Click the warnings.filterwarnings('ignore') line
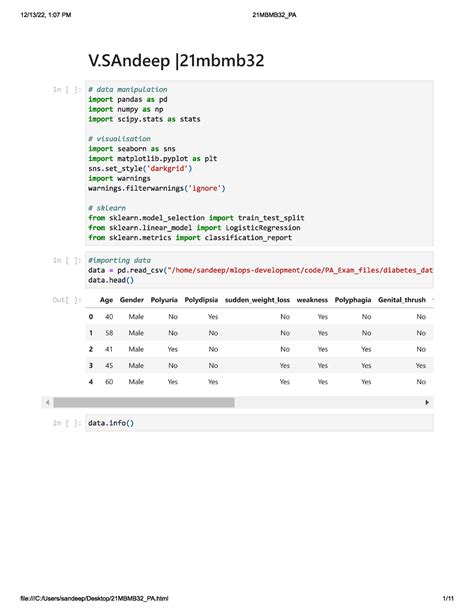Viewport: 474px width, 613px height. (157, 188)
